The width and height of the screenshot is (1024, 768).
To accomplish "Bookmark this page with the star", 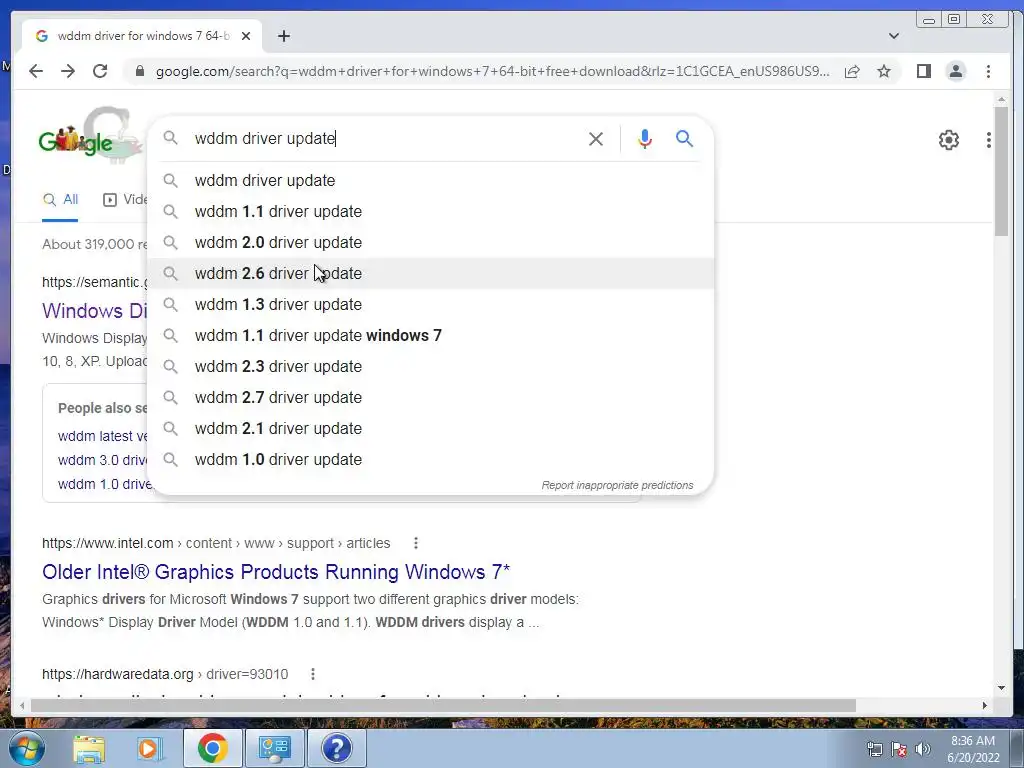I will click(x=884, y=71).
